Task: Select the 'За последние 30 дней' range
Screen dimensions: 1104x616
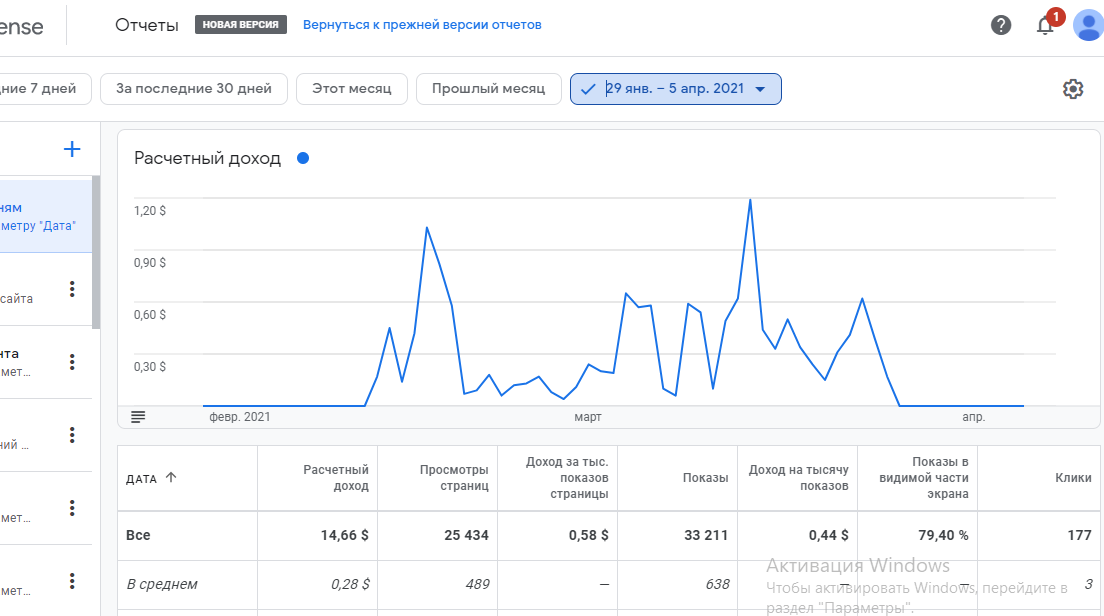Action: [194, 89]
